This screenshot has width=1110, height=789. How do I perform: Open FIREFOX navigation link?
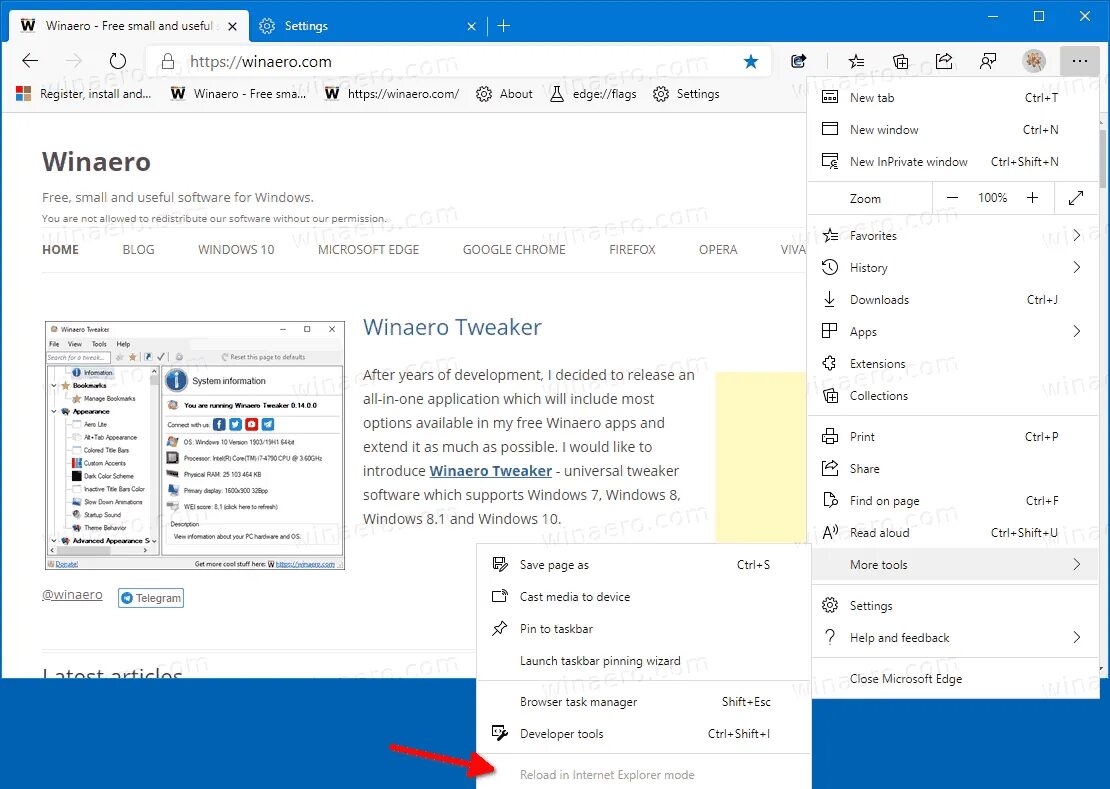tap(632, 250)
